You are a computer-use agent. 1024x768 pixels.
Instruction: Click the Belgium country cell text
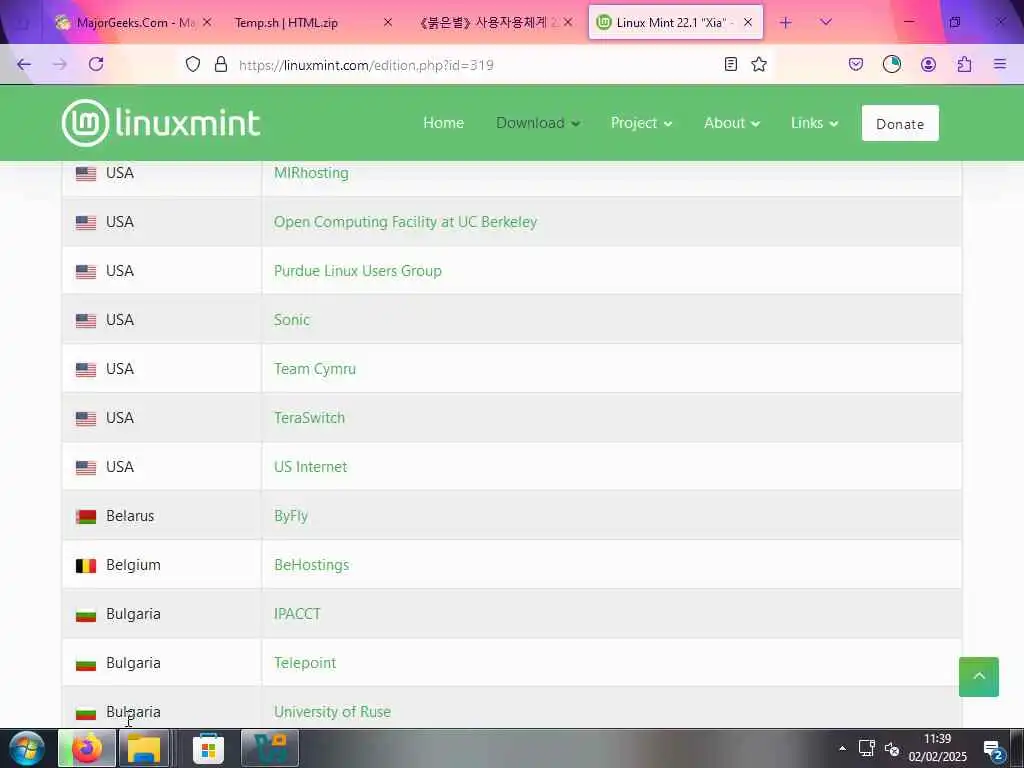click(x=133, y=565)
